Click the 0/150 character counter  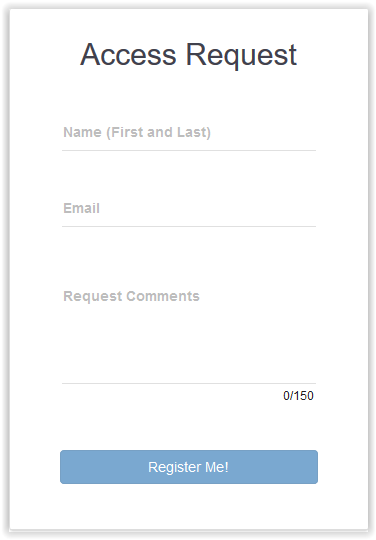point(298,396)
